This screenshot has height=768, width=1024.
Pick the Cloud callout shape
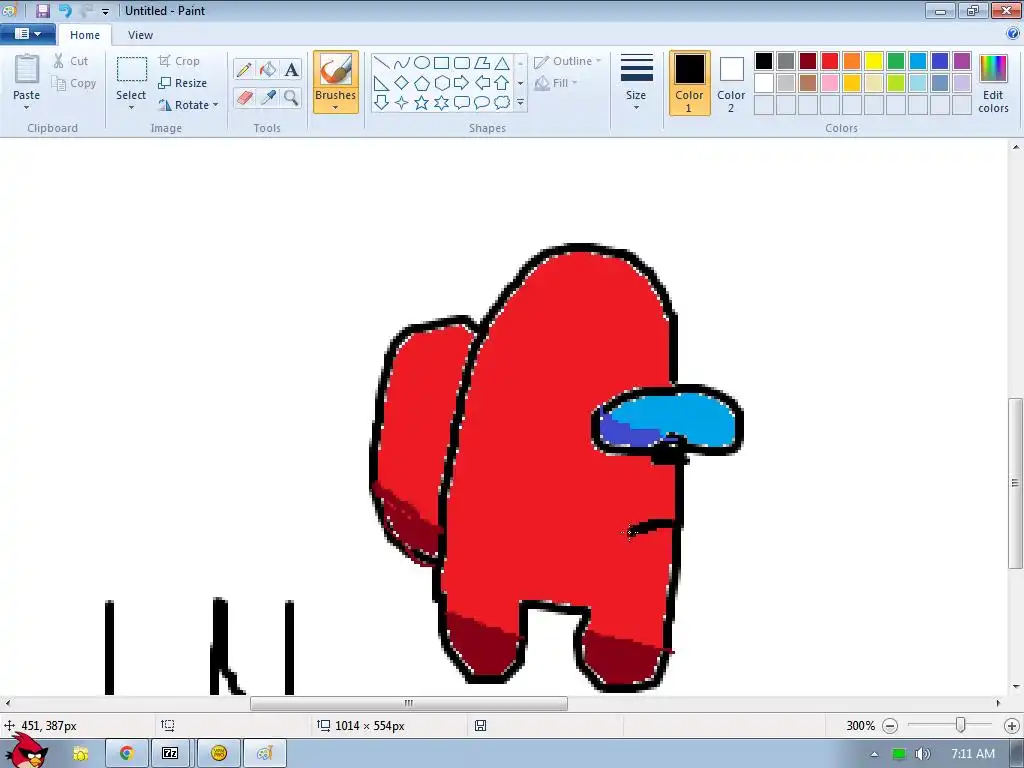502,103
